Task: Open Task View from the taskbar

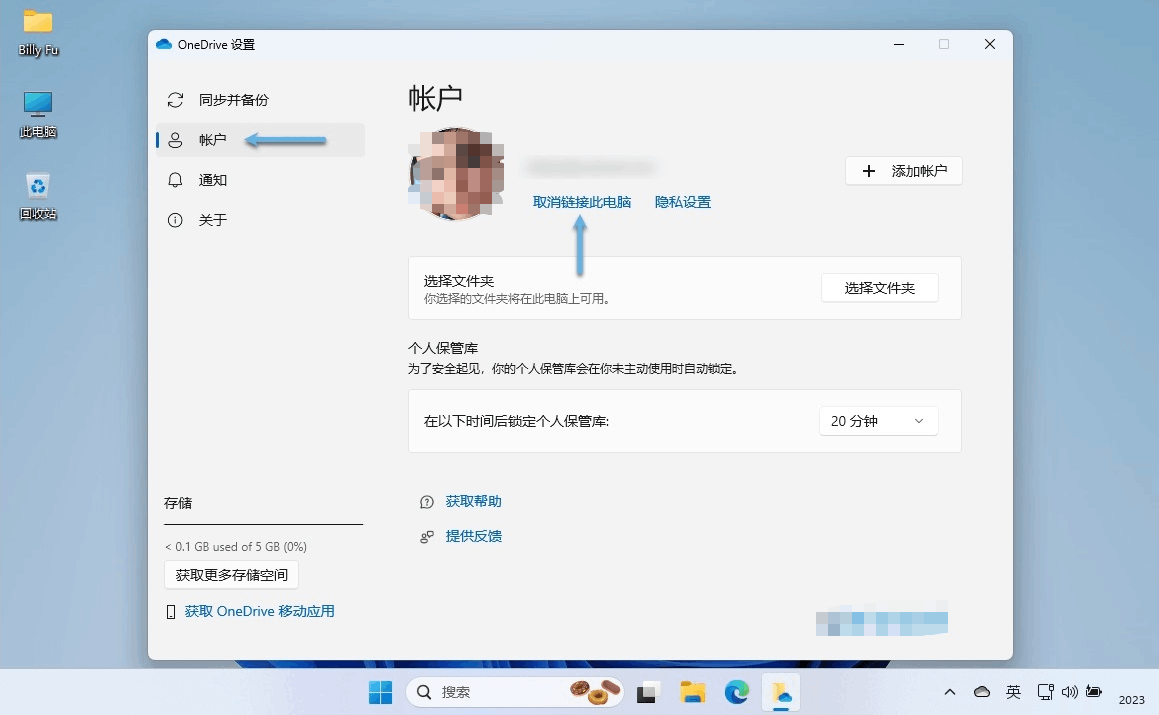Action: coord(647,692)
